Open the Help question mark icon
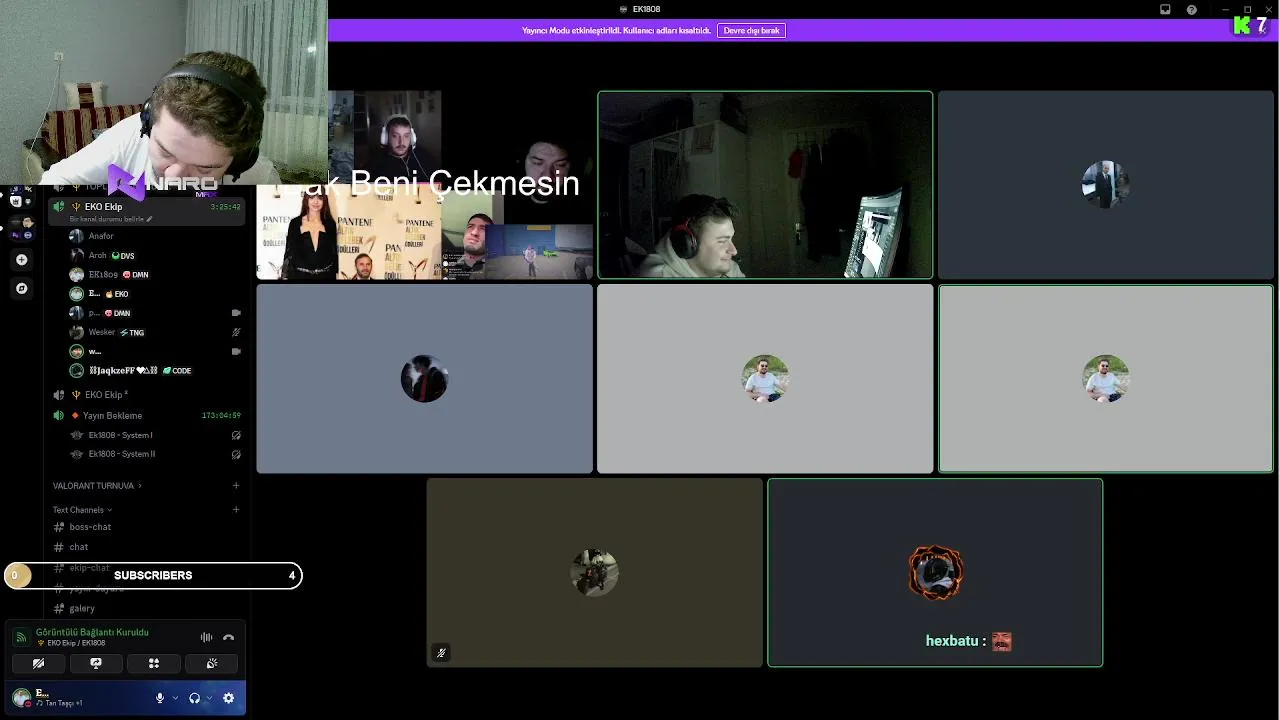This screenshot has width=1280, height=720. (x=1192, y=9)
